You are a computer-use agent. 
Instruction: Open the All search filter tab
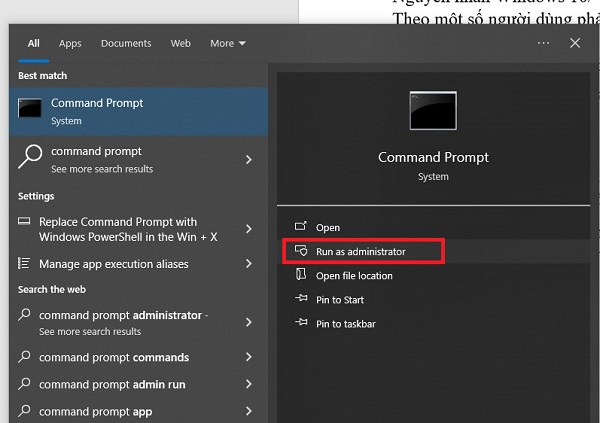coord(34,43)
